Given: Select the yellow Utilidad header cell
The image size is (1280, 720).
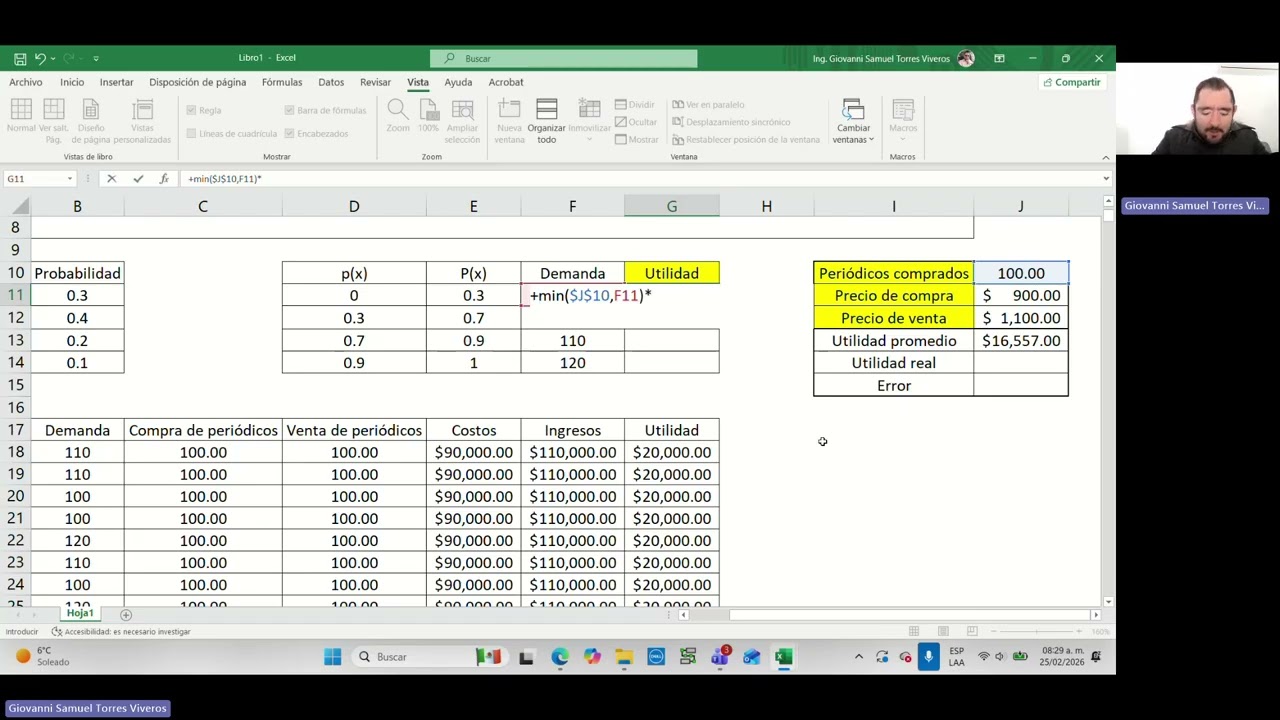Looking at the screenshot, I should (x=672, y=273).
